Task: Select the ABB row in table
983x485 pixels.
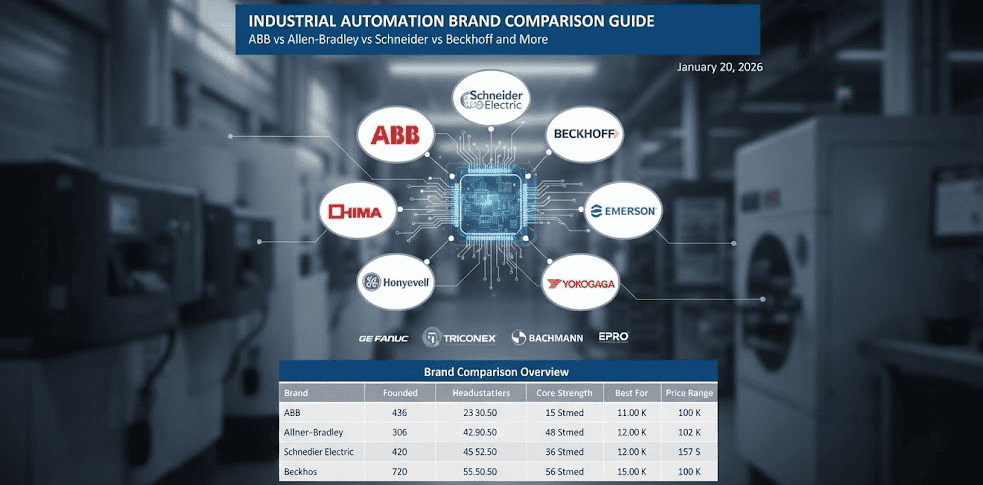Action: pyautogui.click(x=497, y=412)
